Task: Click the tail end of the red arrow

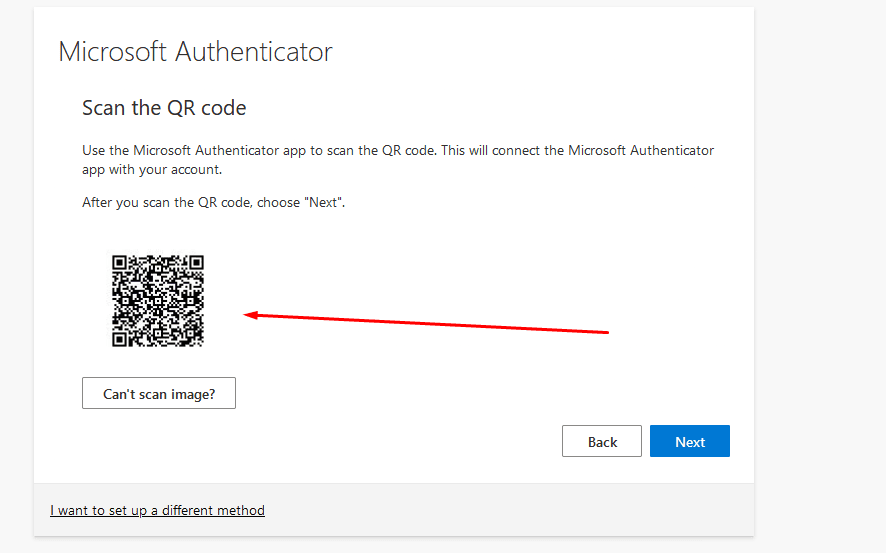Action: coord(606,332)
